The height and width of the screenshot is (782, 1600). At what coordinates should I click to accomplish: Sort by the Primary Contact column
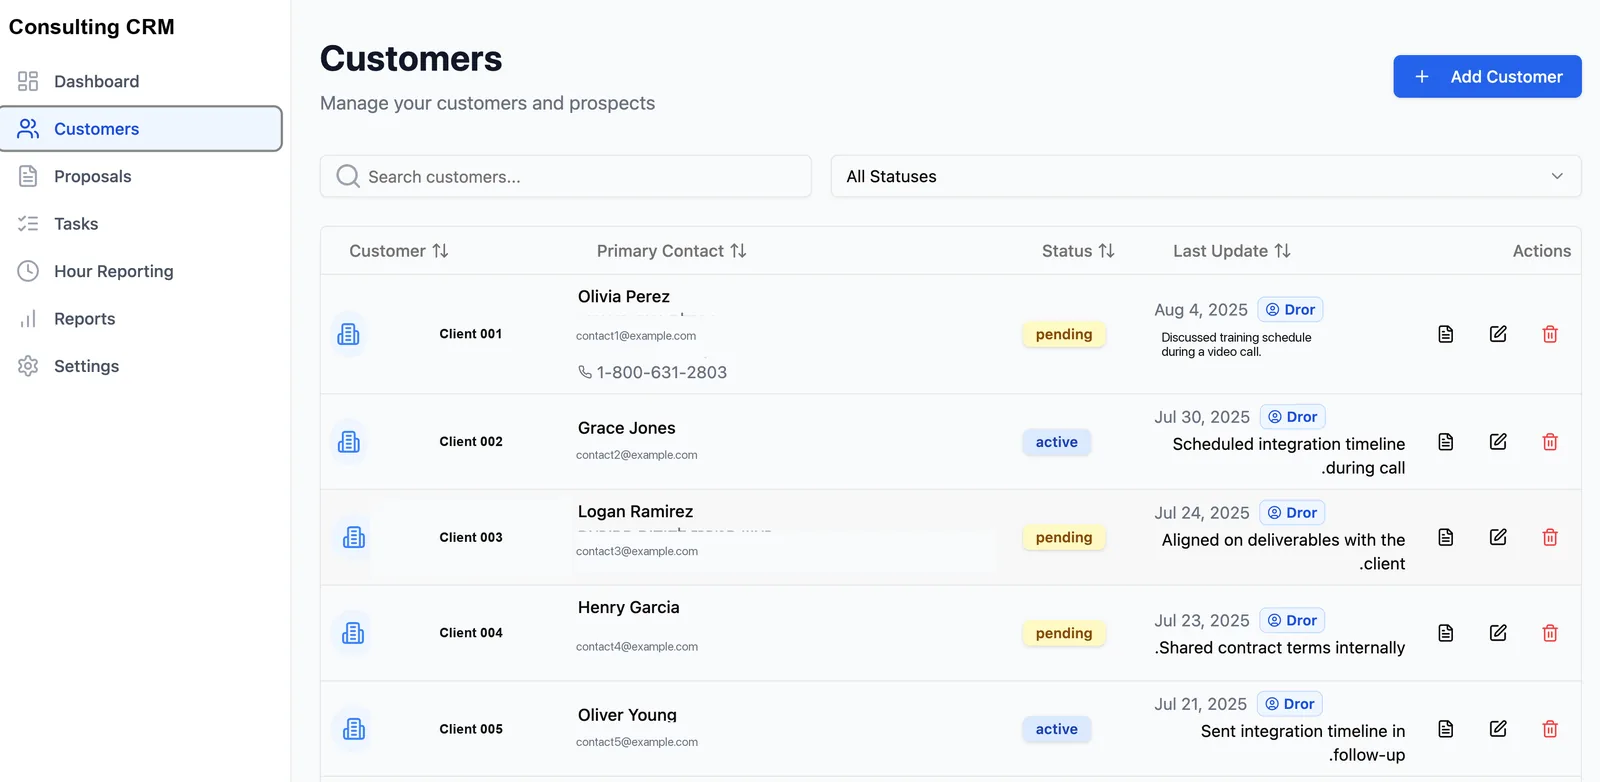672,251
